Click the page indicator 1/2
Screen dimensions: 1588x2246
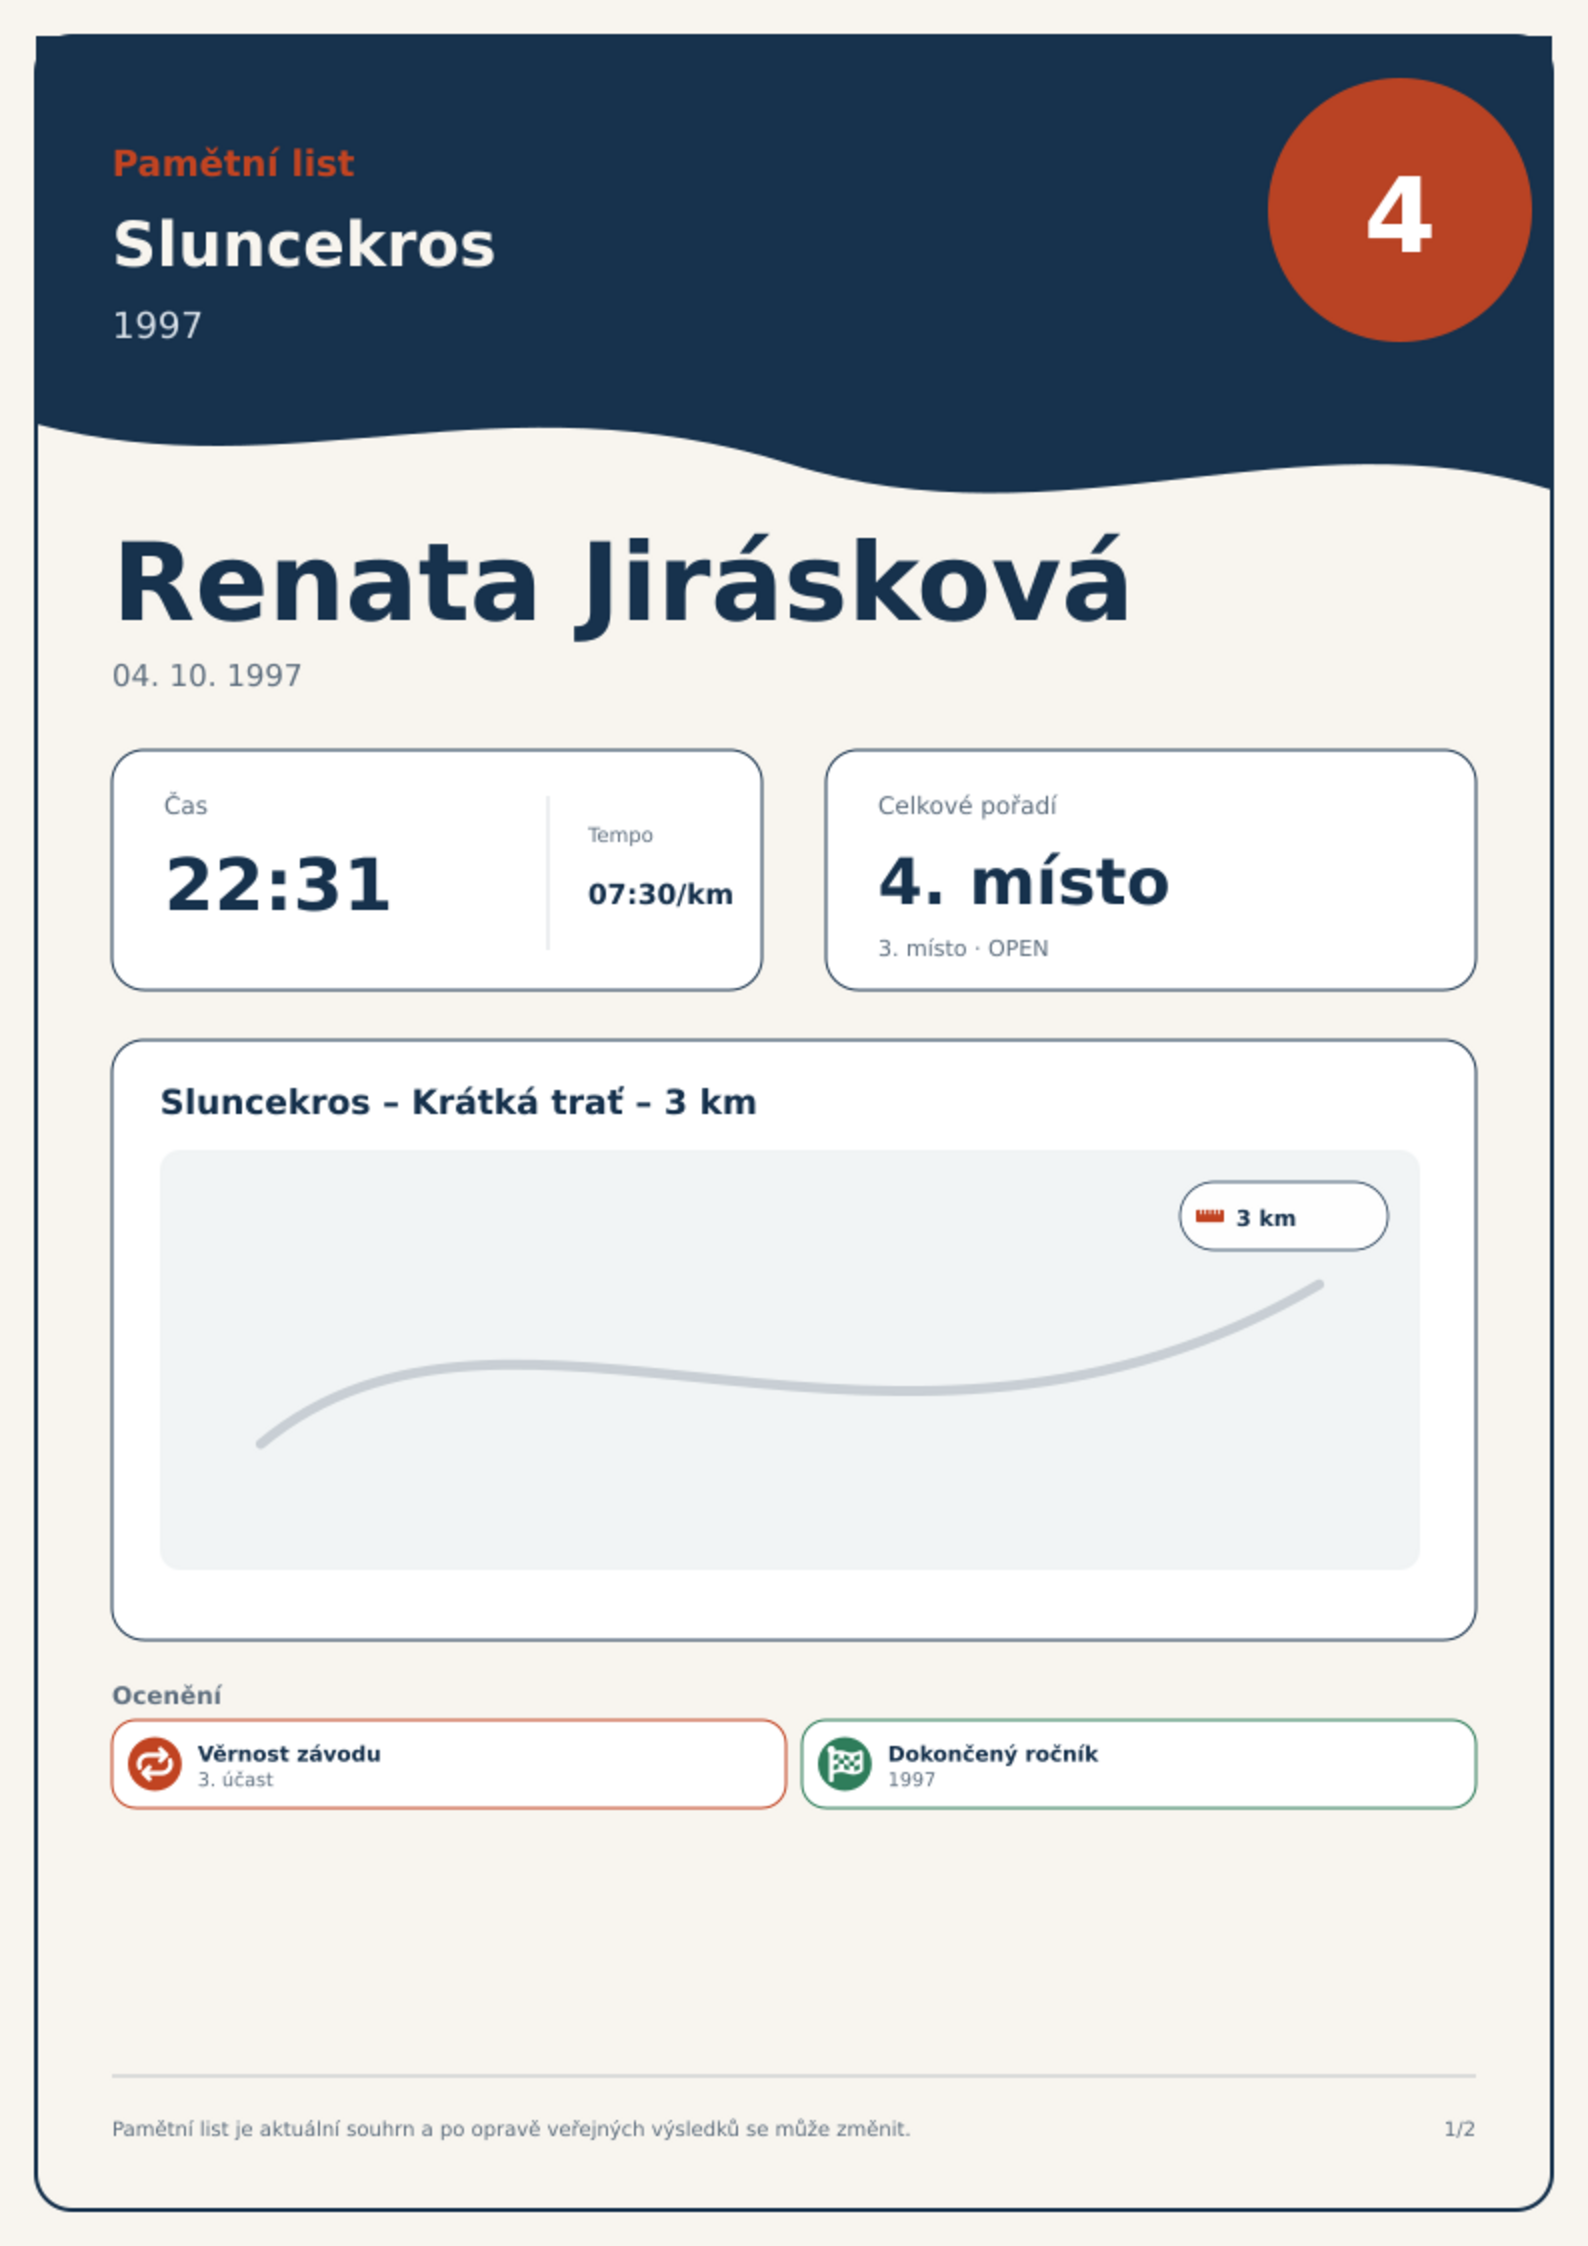(x=1459, y=2129)
